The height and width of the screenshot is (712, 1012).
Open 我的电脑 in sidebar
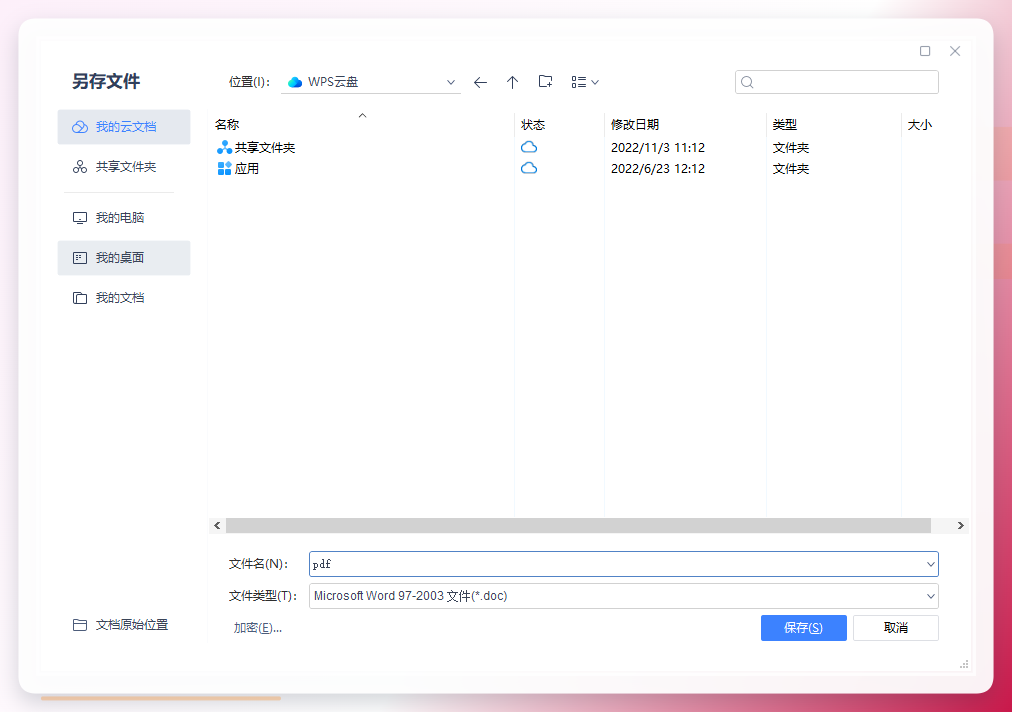[124, 218]
